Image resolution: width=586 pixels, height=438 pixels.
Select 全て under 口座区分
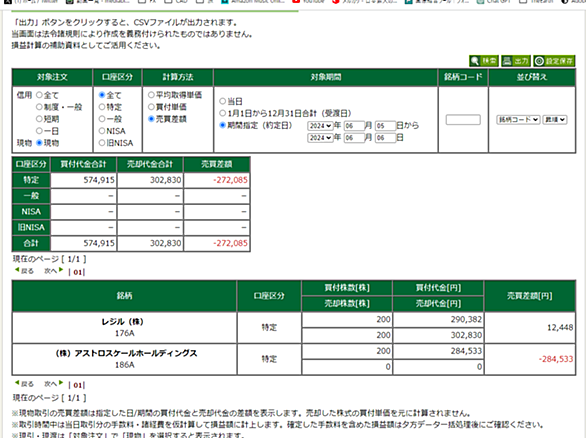coord(102,95)
